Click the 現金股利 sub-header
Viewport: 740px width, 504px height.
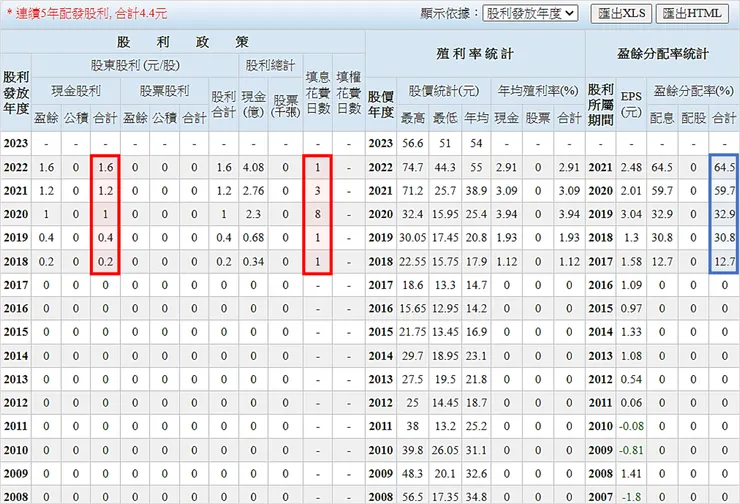[76, 91]
